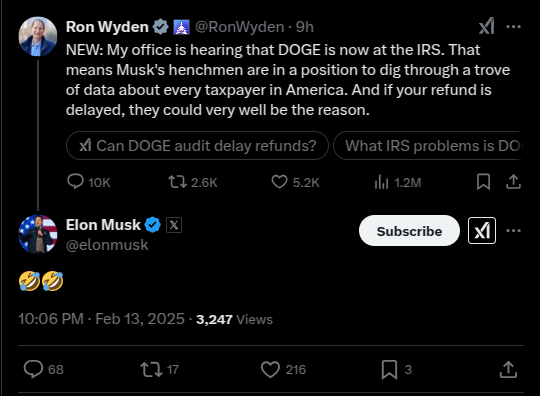View analytics showing 1.2M views
This screenshot has height=396, width=540.
click(x=397, y=182)
